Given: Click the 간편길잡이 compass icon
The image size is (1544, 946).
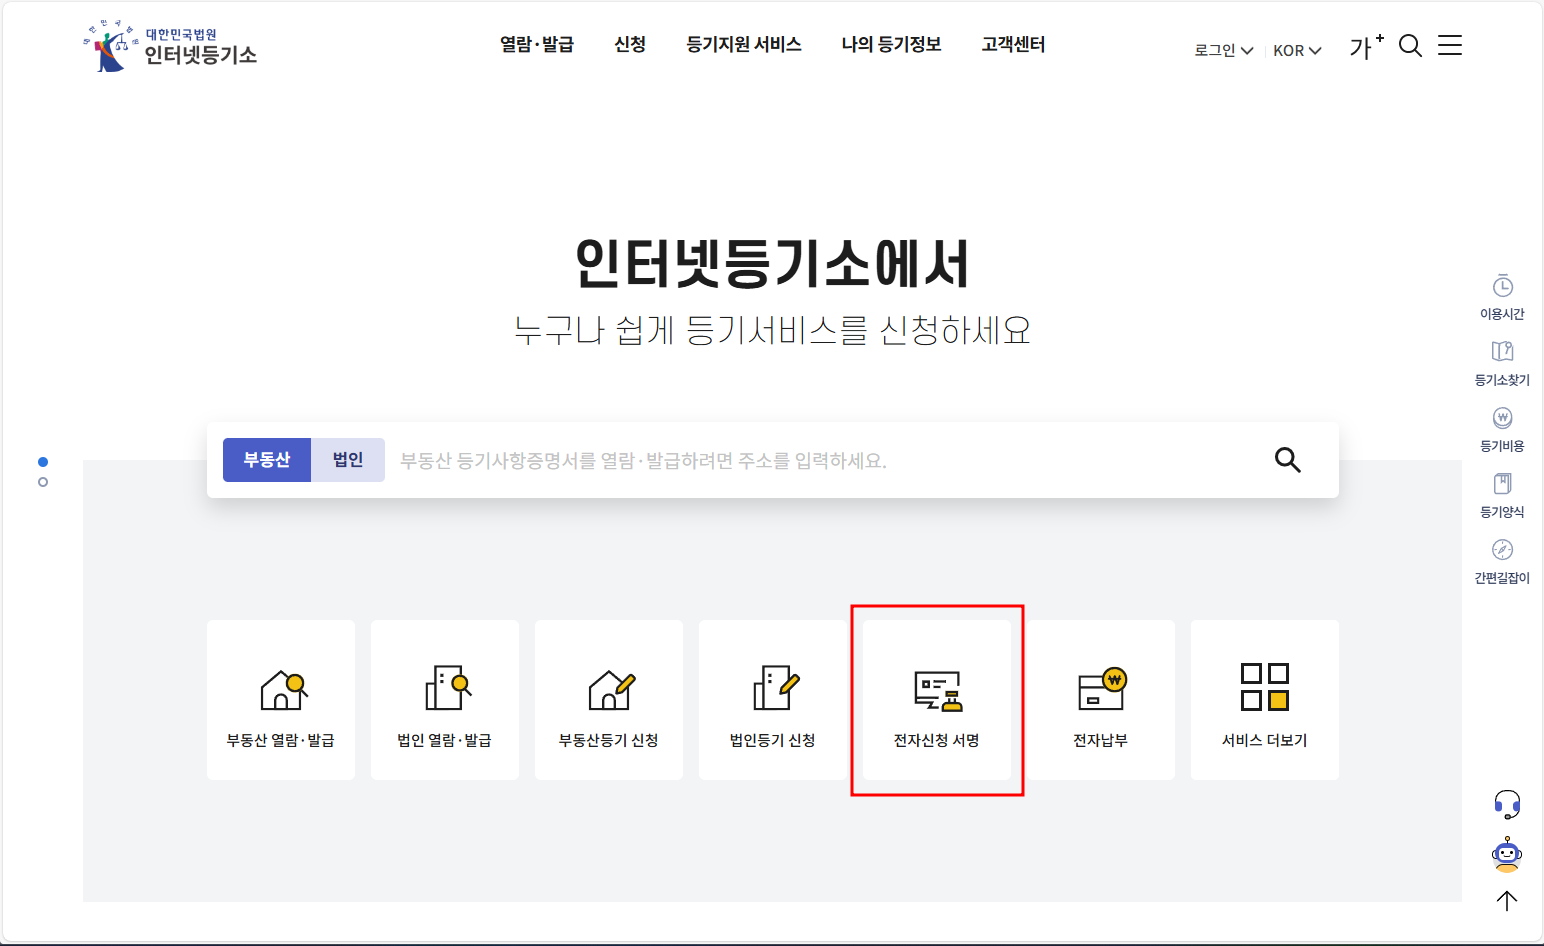Looking at the screenshot, I should click(1502, 550).
